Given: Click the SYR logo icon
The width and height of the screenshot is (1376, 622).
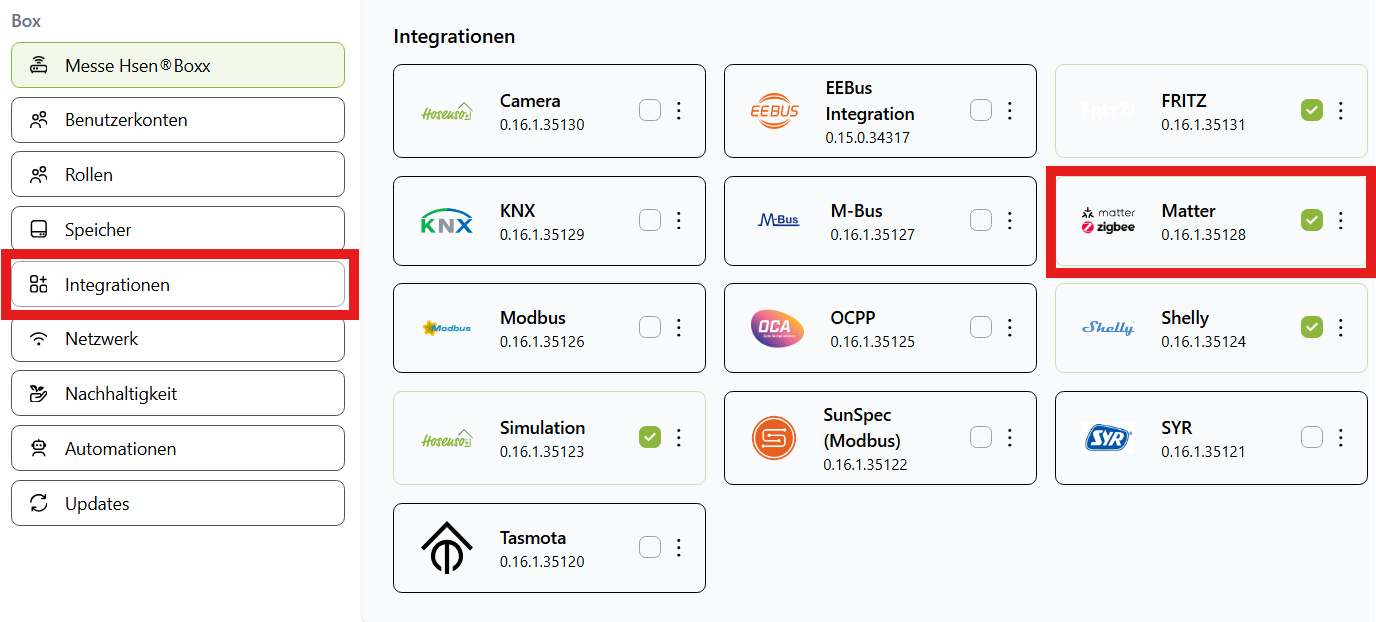Looking at the screenshot, I should [x=1107, y=438].
